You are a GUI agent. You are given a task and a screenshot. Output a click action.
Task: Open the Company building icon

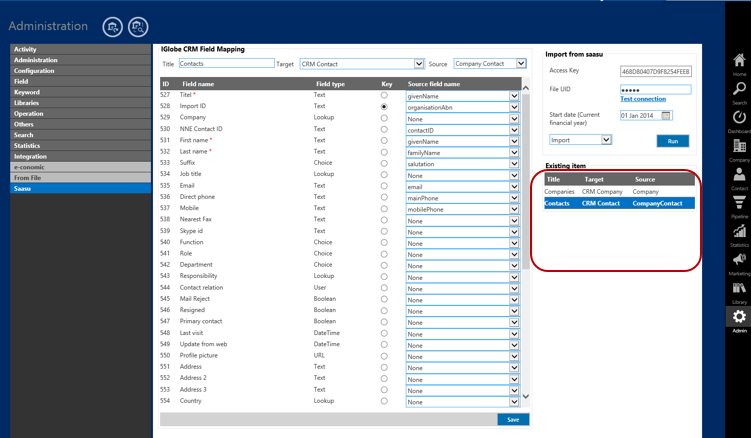pos(739,146)
